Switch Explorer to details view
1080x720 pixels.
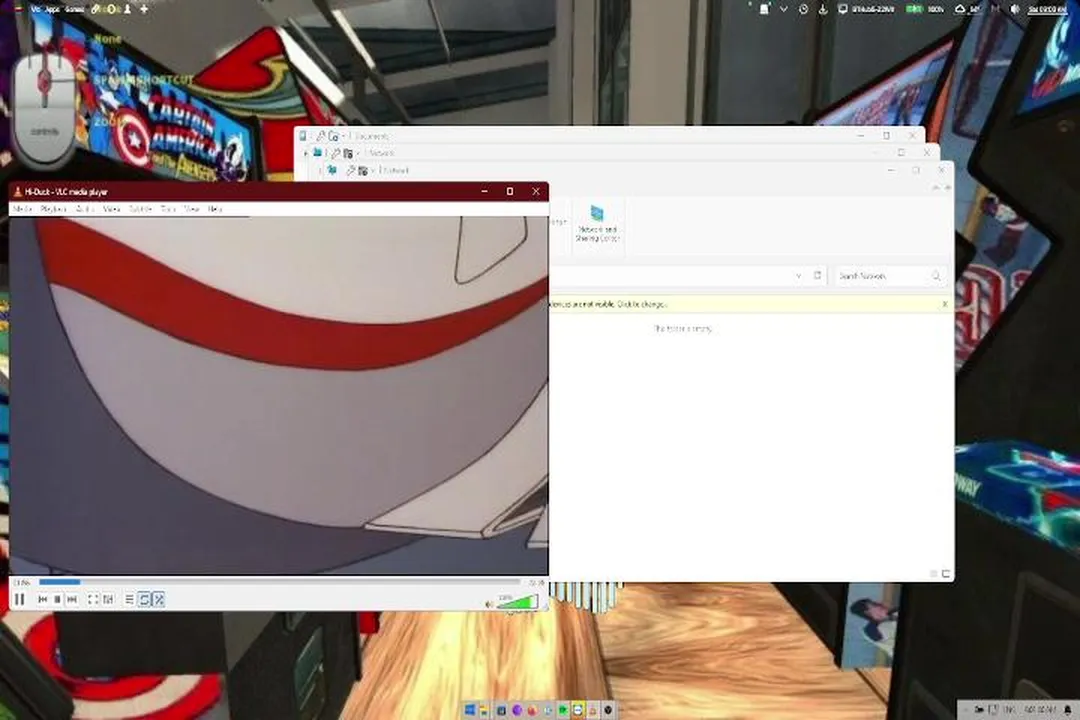[934, 573]
